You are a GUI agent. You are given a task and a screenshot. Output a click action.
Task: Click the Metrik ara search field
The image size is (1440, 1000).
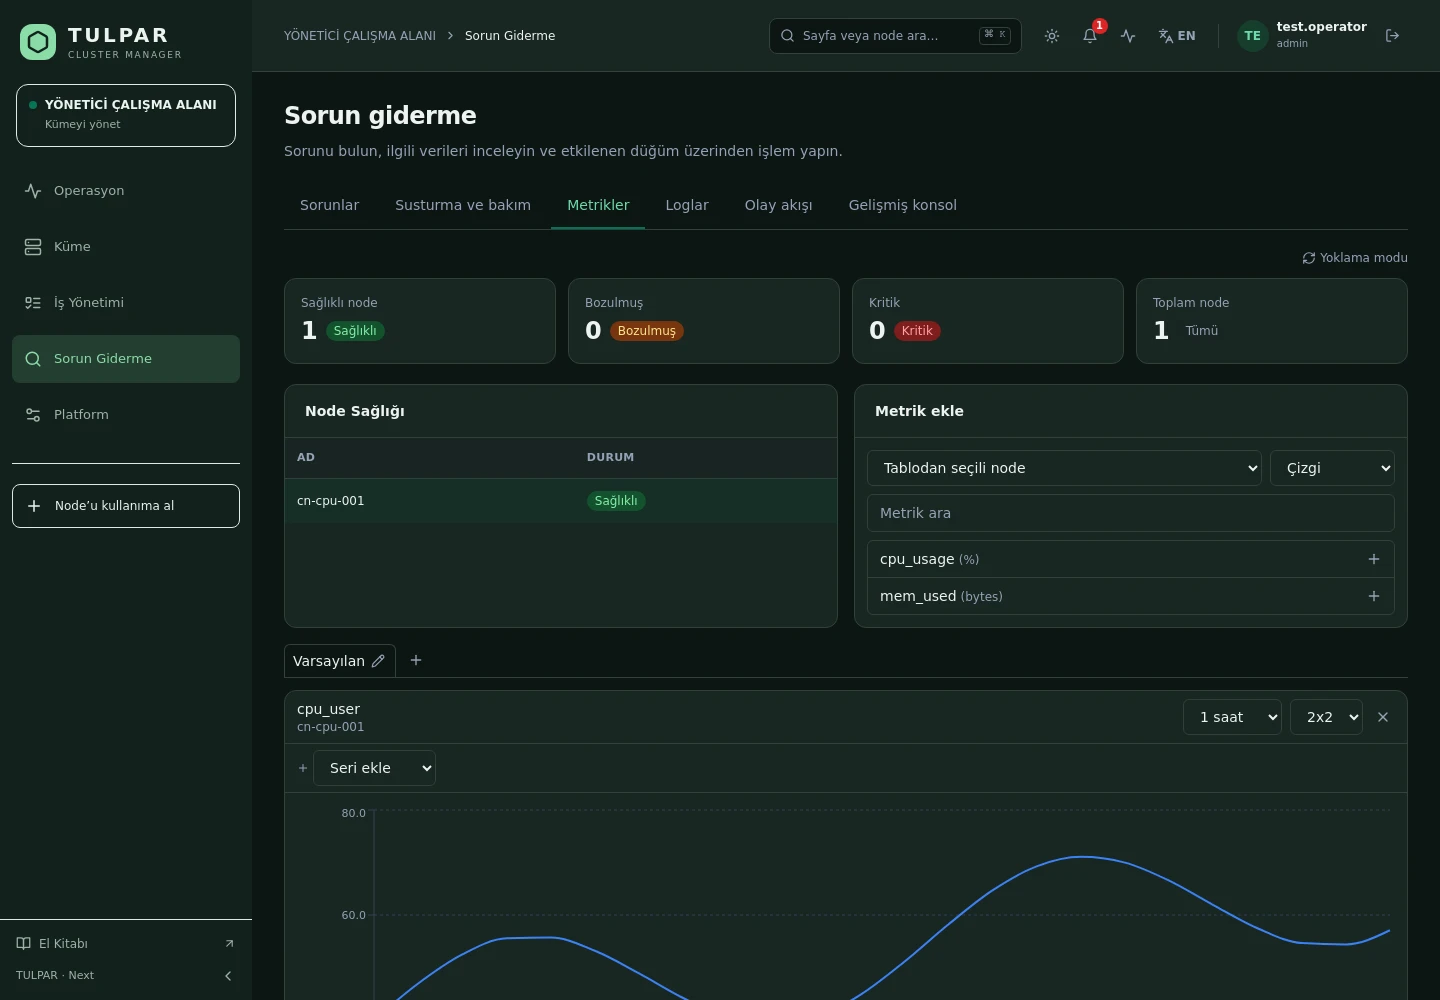tap(1131, 513)
